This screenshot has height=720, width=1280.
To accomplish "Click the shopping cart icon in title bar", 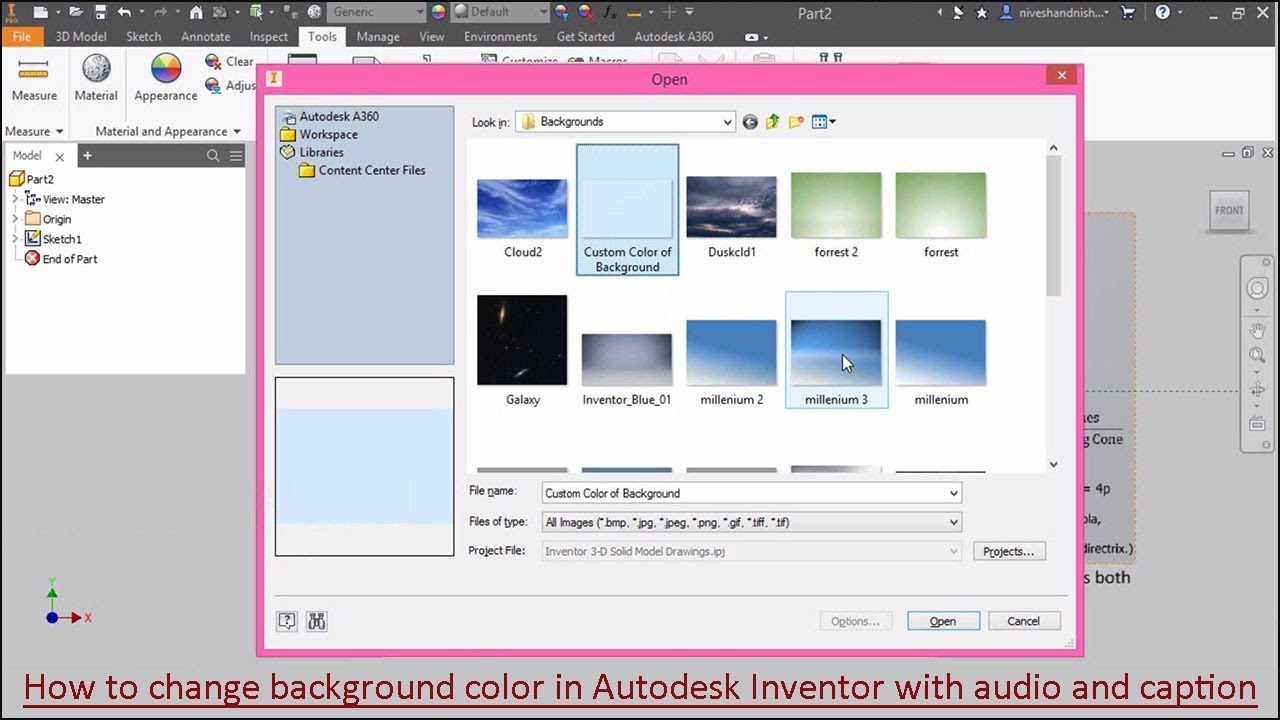I will pos(1128,12).
